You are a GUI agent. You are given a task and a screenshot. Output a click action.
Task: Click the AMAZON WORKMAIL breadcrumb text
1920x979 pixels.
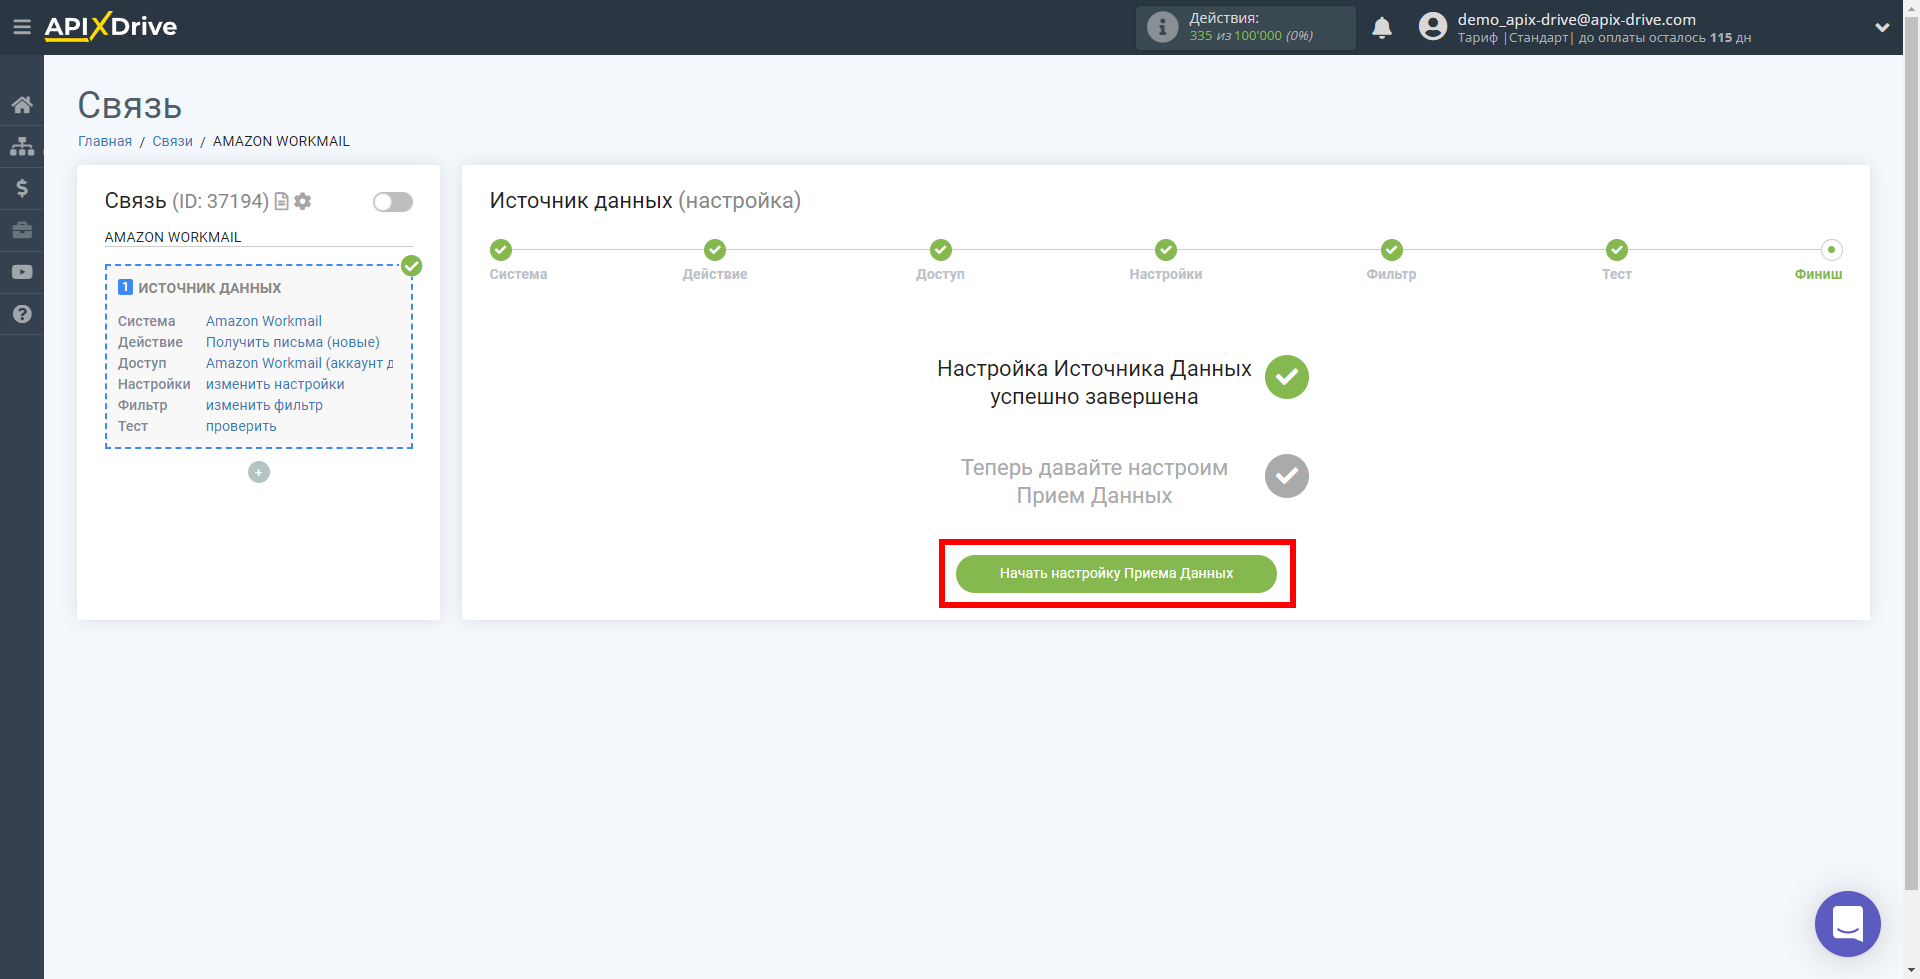coord(281,141)
